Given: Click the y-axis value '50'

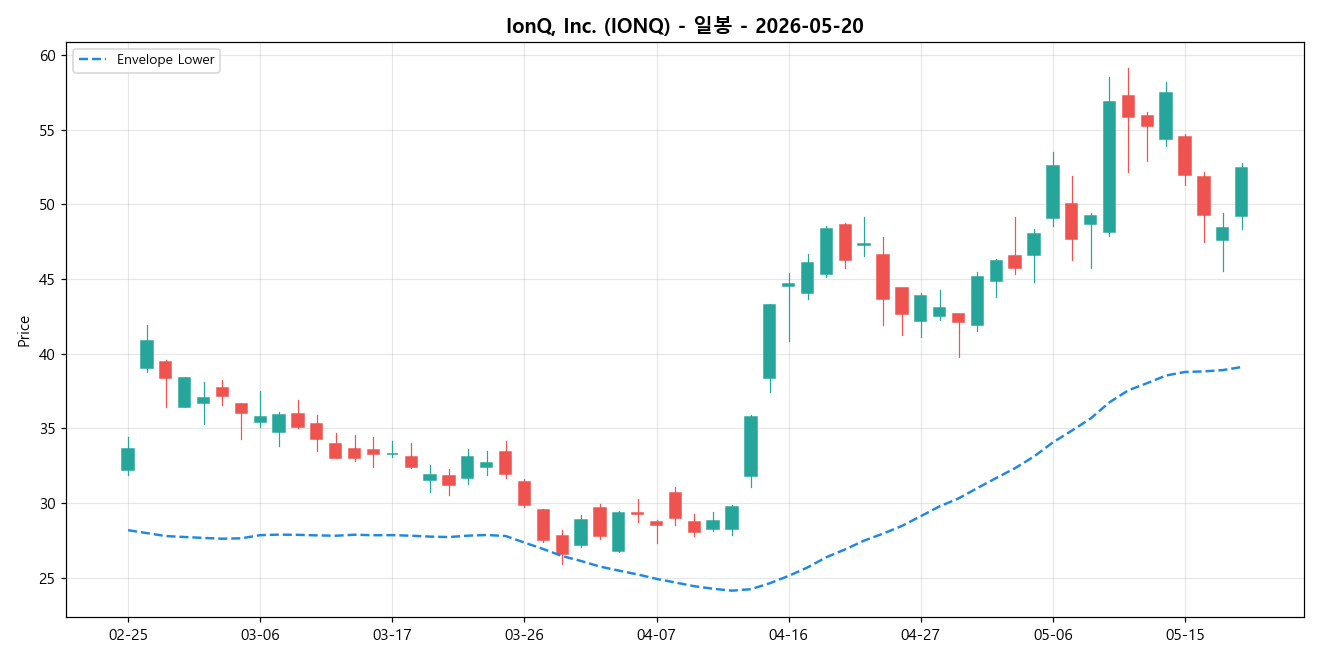Looking at the screenshot, I should tap(50, 205).
